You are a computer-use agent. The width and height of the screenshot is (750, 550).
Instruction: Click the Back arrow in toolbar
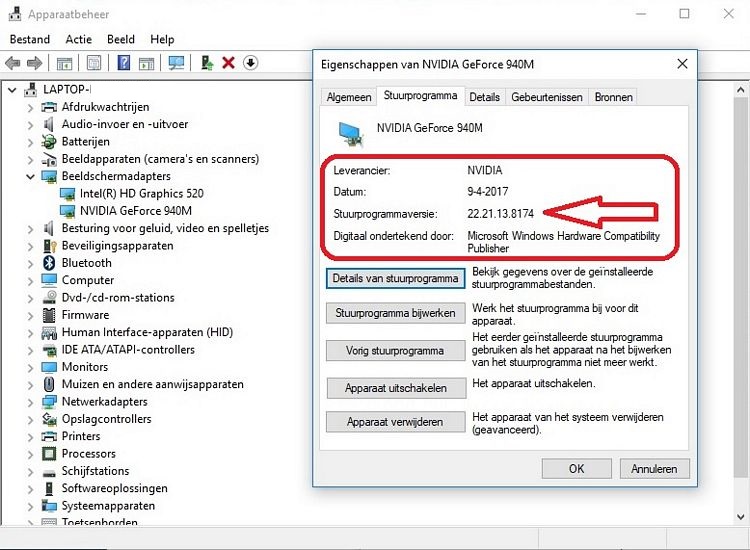point(13,63)
